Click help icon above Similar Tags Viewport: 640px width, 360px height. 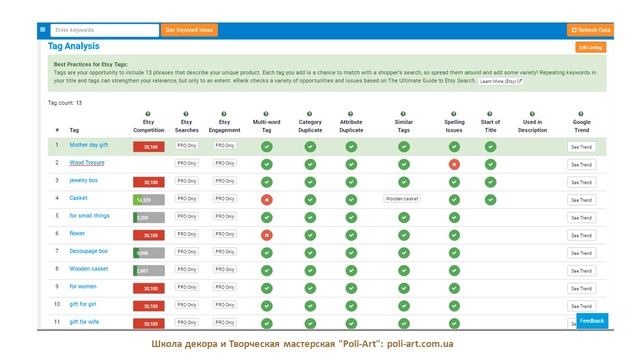coord(403,114)
